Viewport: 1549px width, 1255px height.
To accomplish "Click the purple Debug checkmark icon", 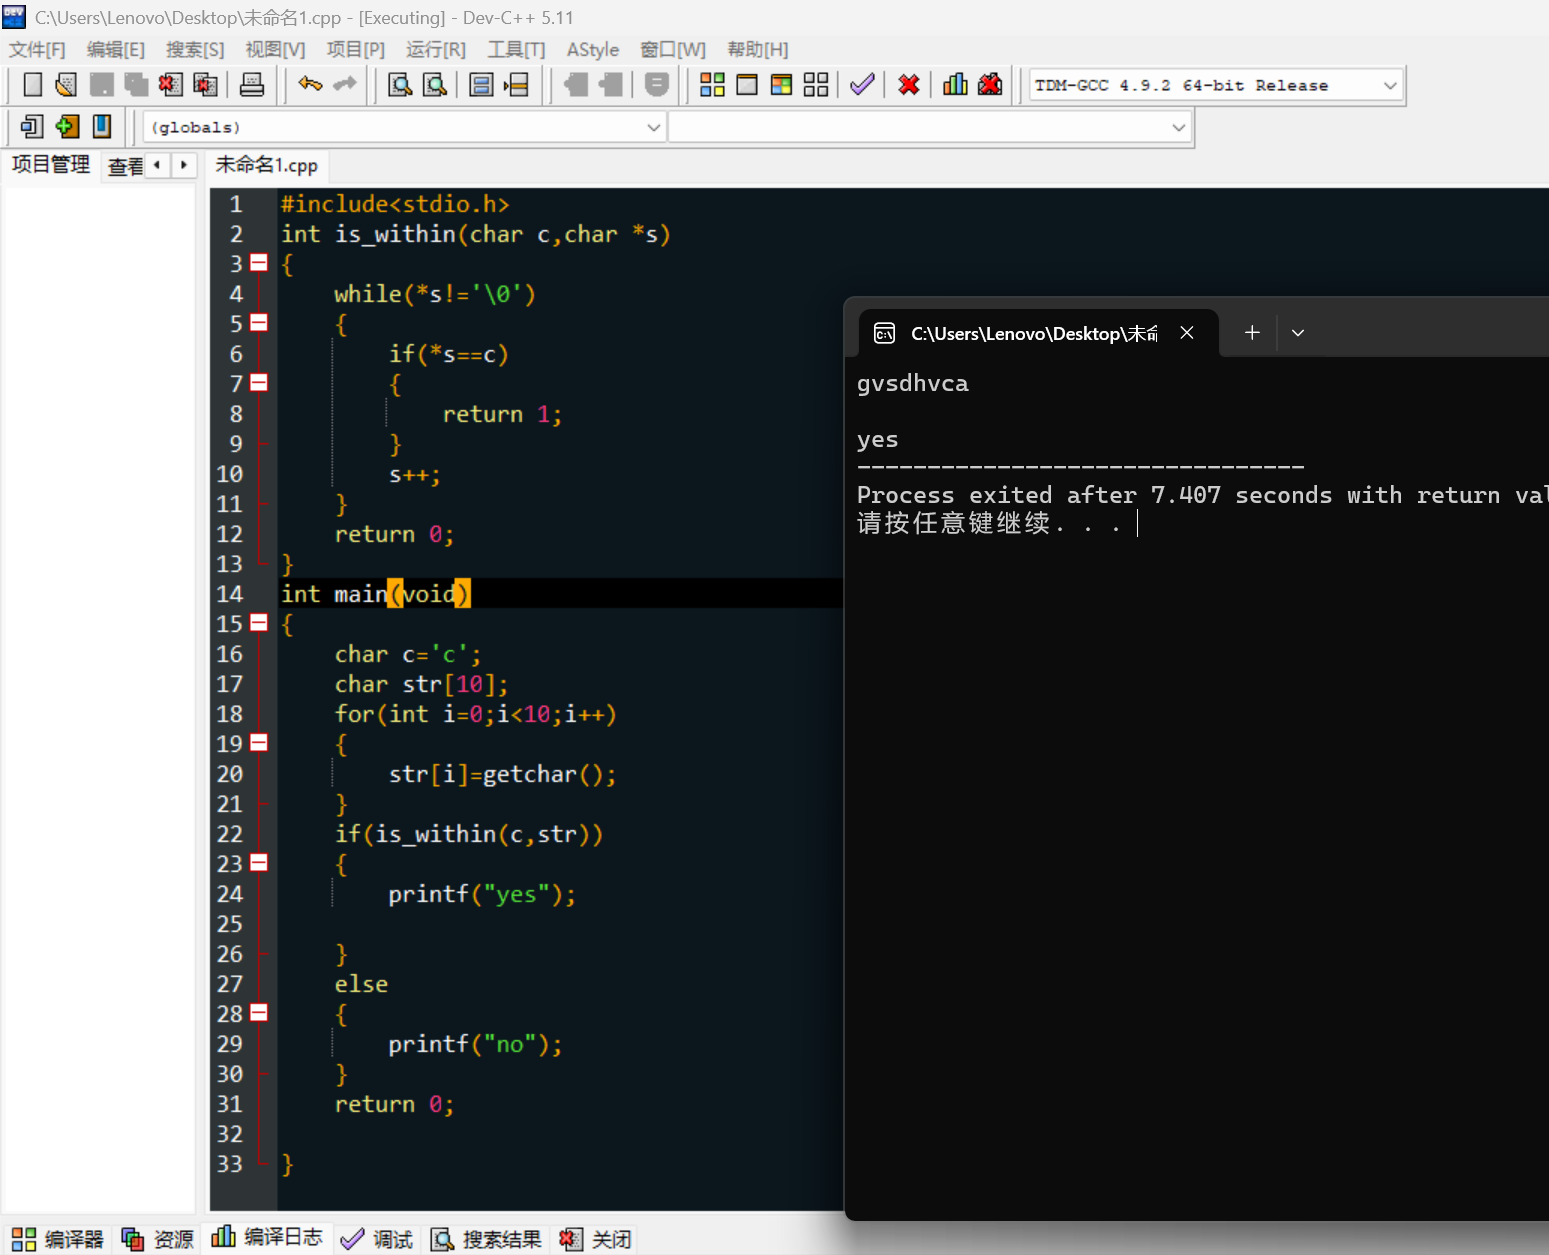I will click(862, 85).
